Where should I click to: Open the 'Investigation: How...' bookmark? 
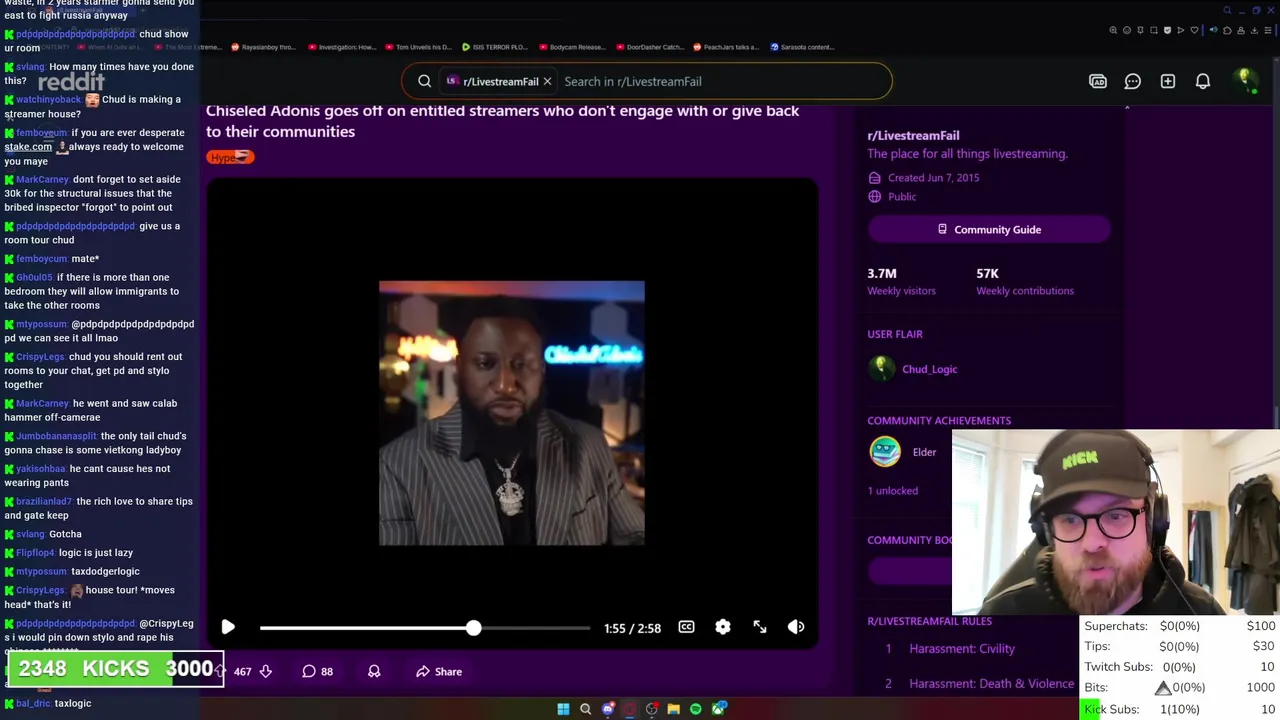[342, 47]
